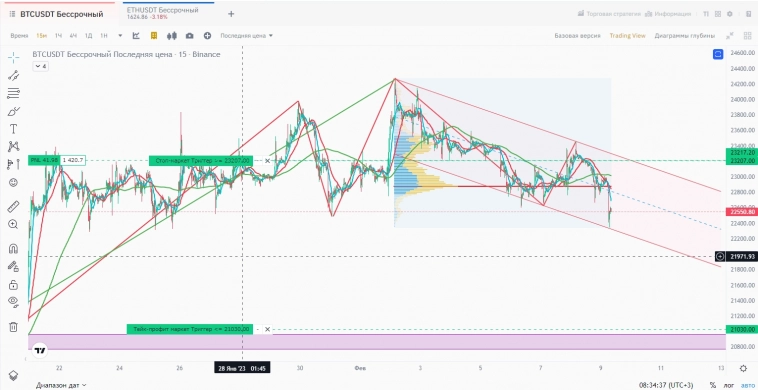The height and width of the screenshot is (390, 758).
Task: Select the 4Ч timeframe
Action: click(x=73, y=35)
